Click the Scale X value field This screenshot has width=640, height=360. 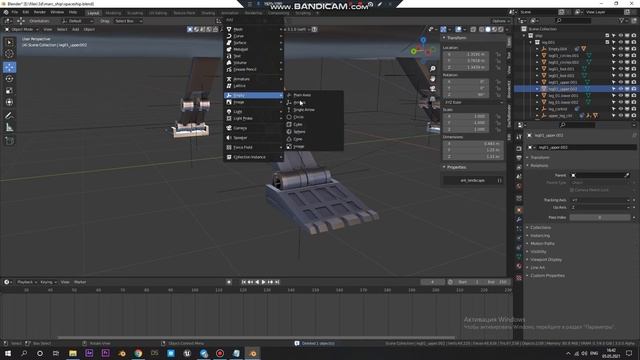coord(466,116)
